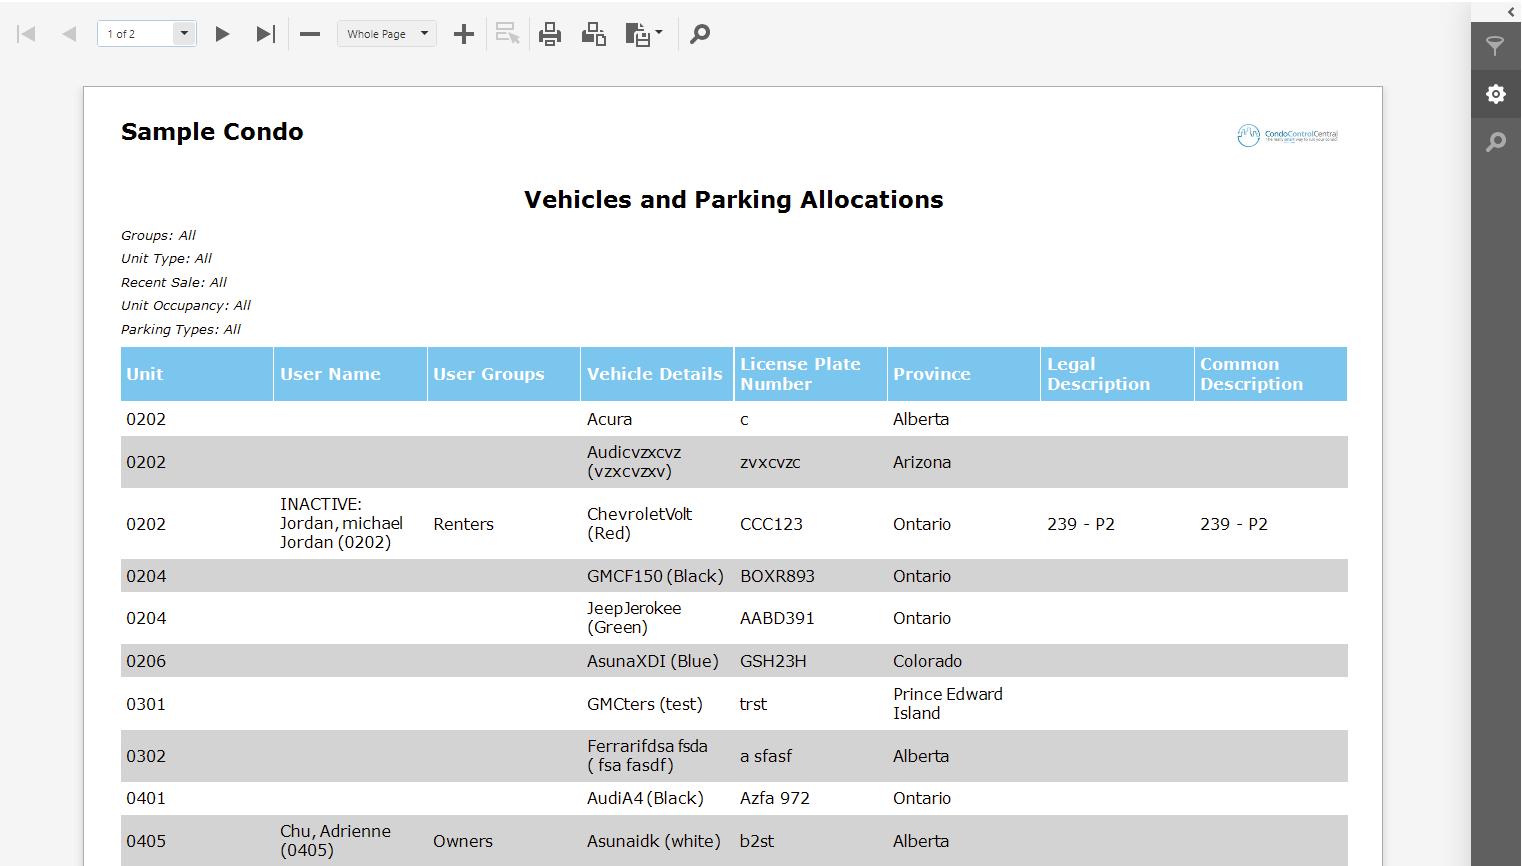The height and width of the screenshot is (866, 1522).
Task: Jump to the first page
Action: click(26, 33)
